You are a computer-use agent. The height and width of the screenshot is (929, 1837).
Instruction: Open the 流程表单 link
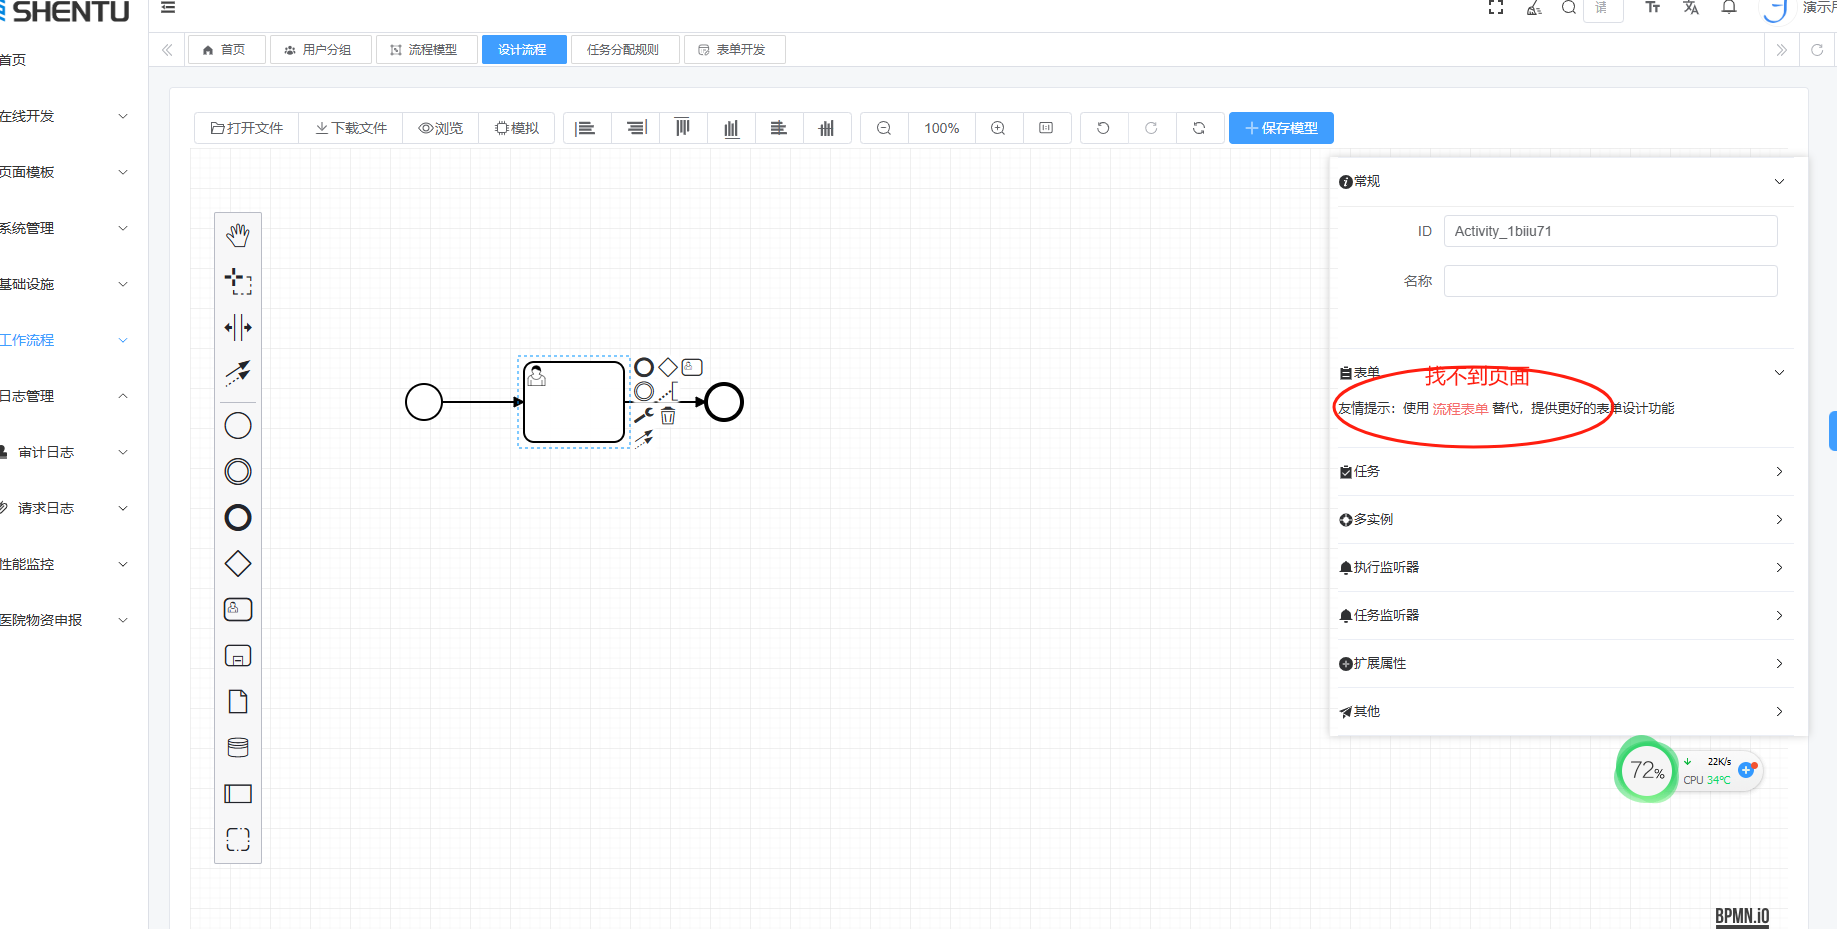[1460, 409]
